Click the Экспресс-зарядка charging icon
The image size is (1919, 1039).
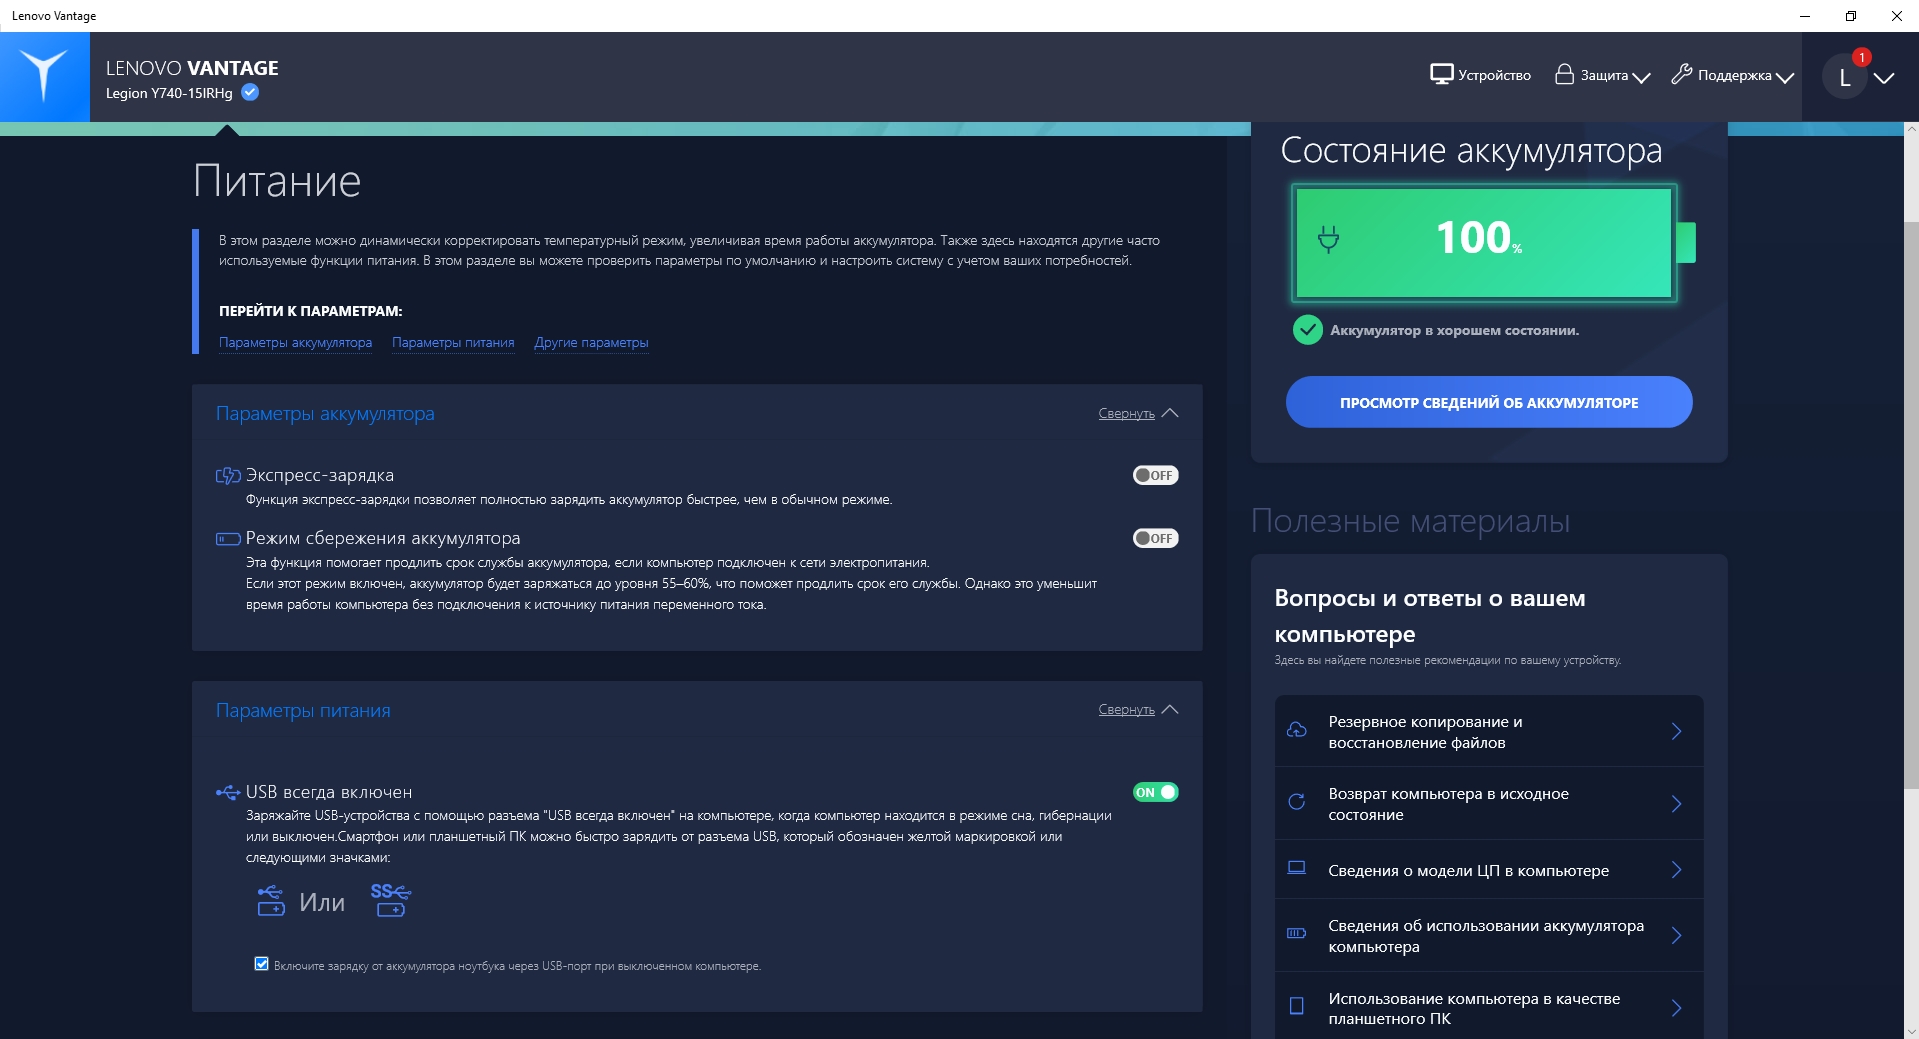point(228,475)
